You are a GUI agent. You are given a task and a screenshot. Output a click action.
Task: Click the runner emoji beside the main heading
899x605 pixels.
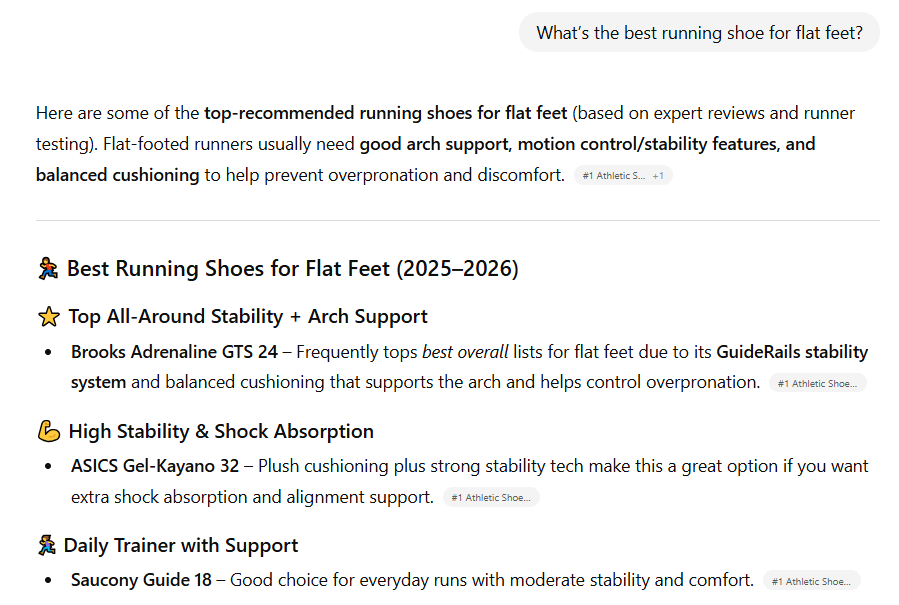47,268
